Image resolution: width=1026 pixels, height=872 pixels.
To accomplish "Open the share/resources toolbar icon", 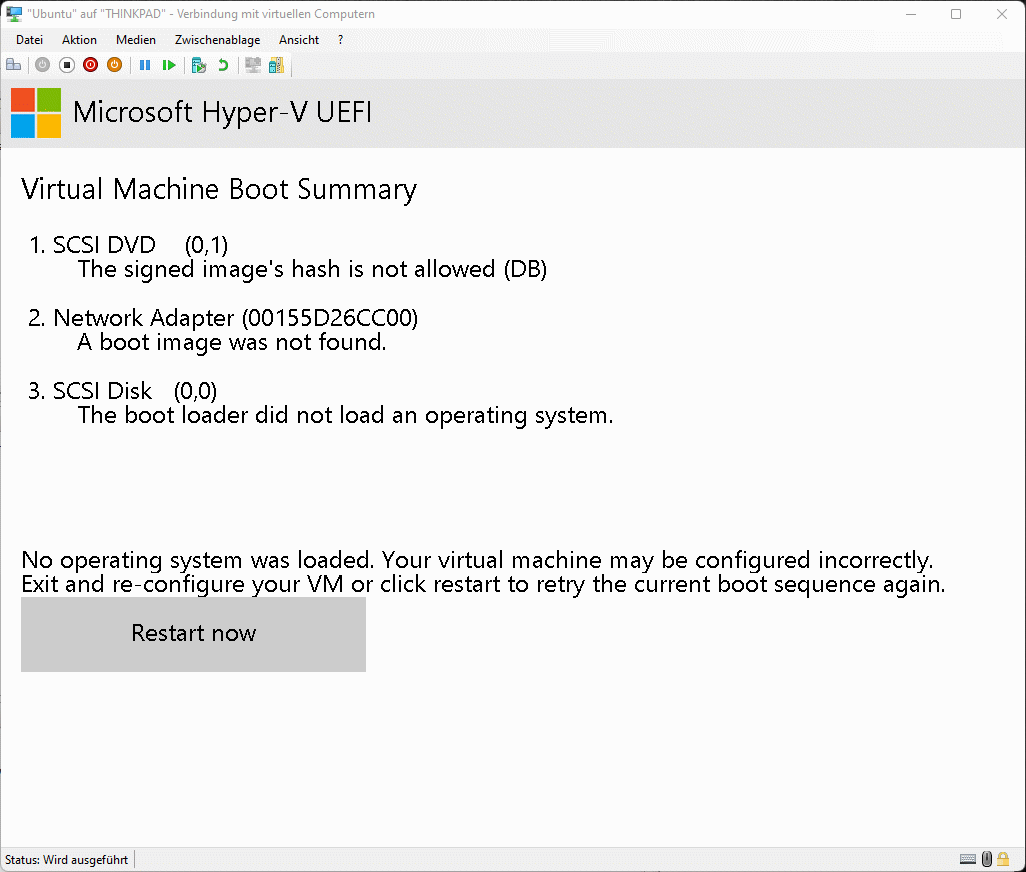I will [276, 65].
